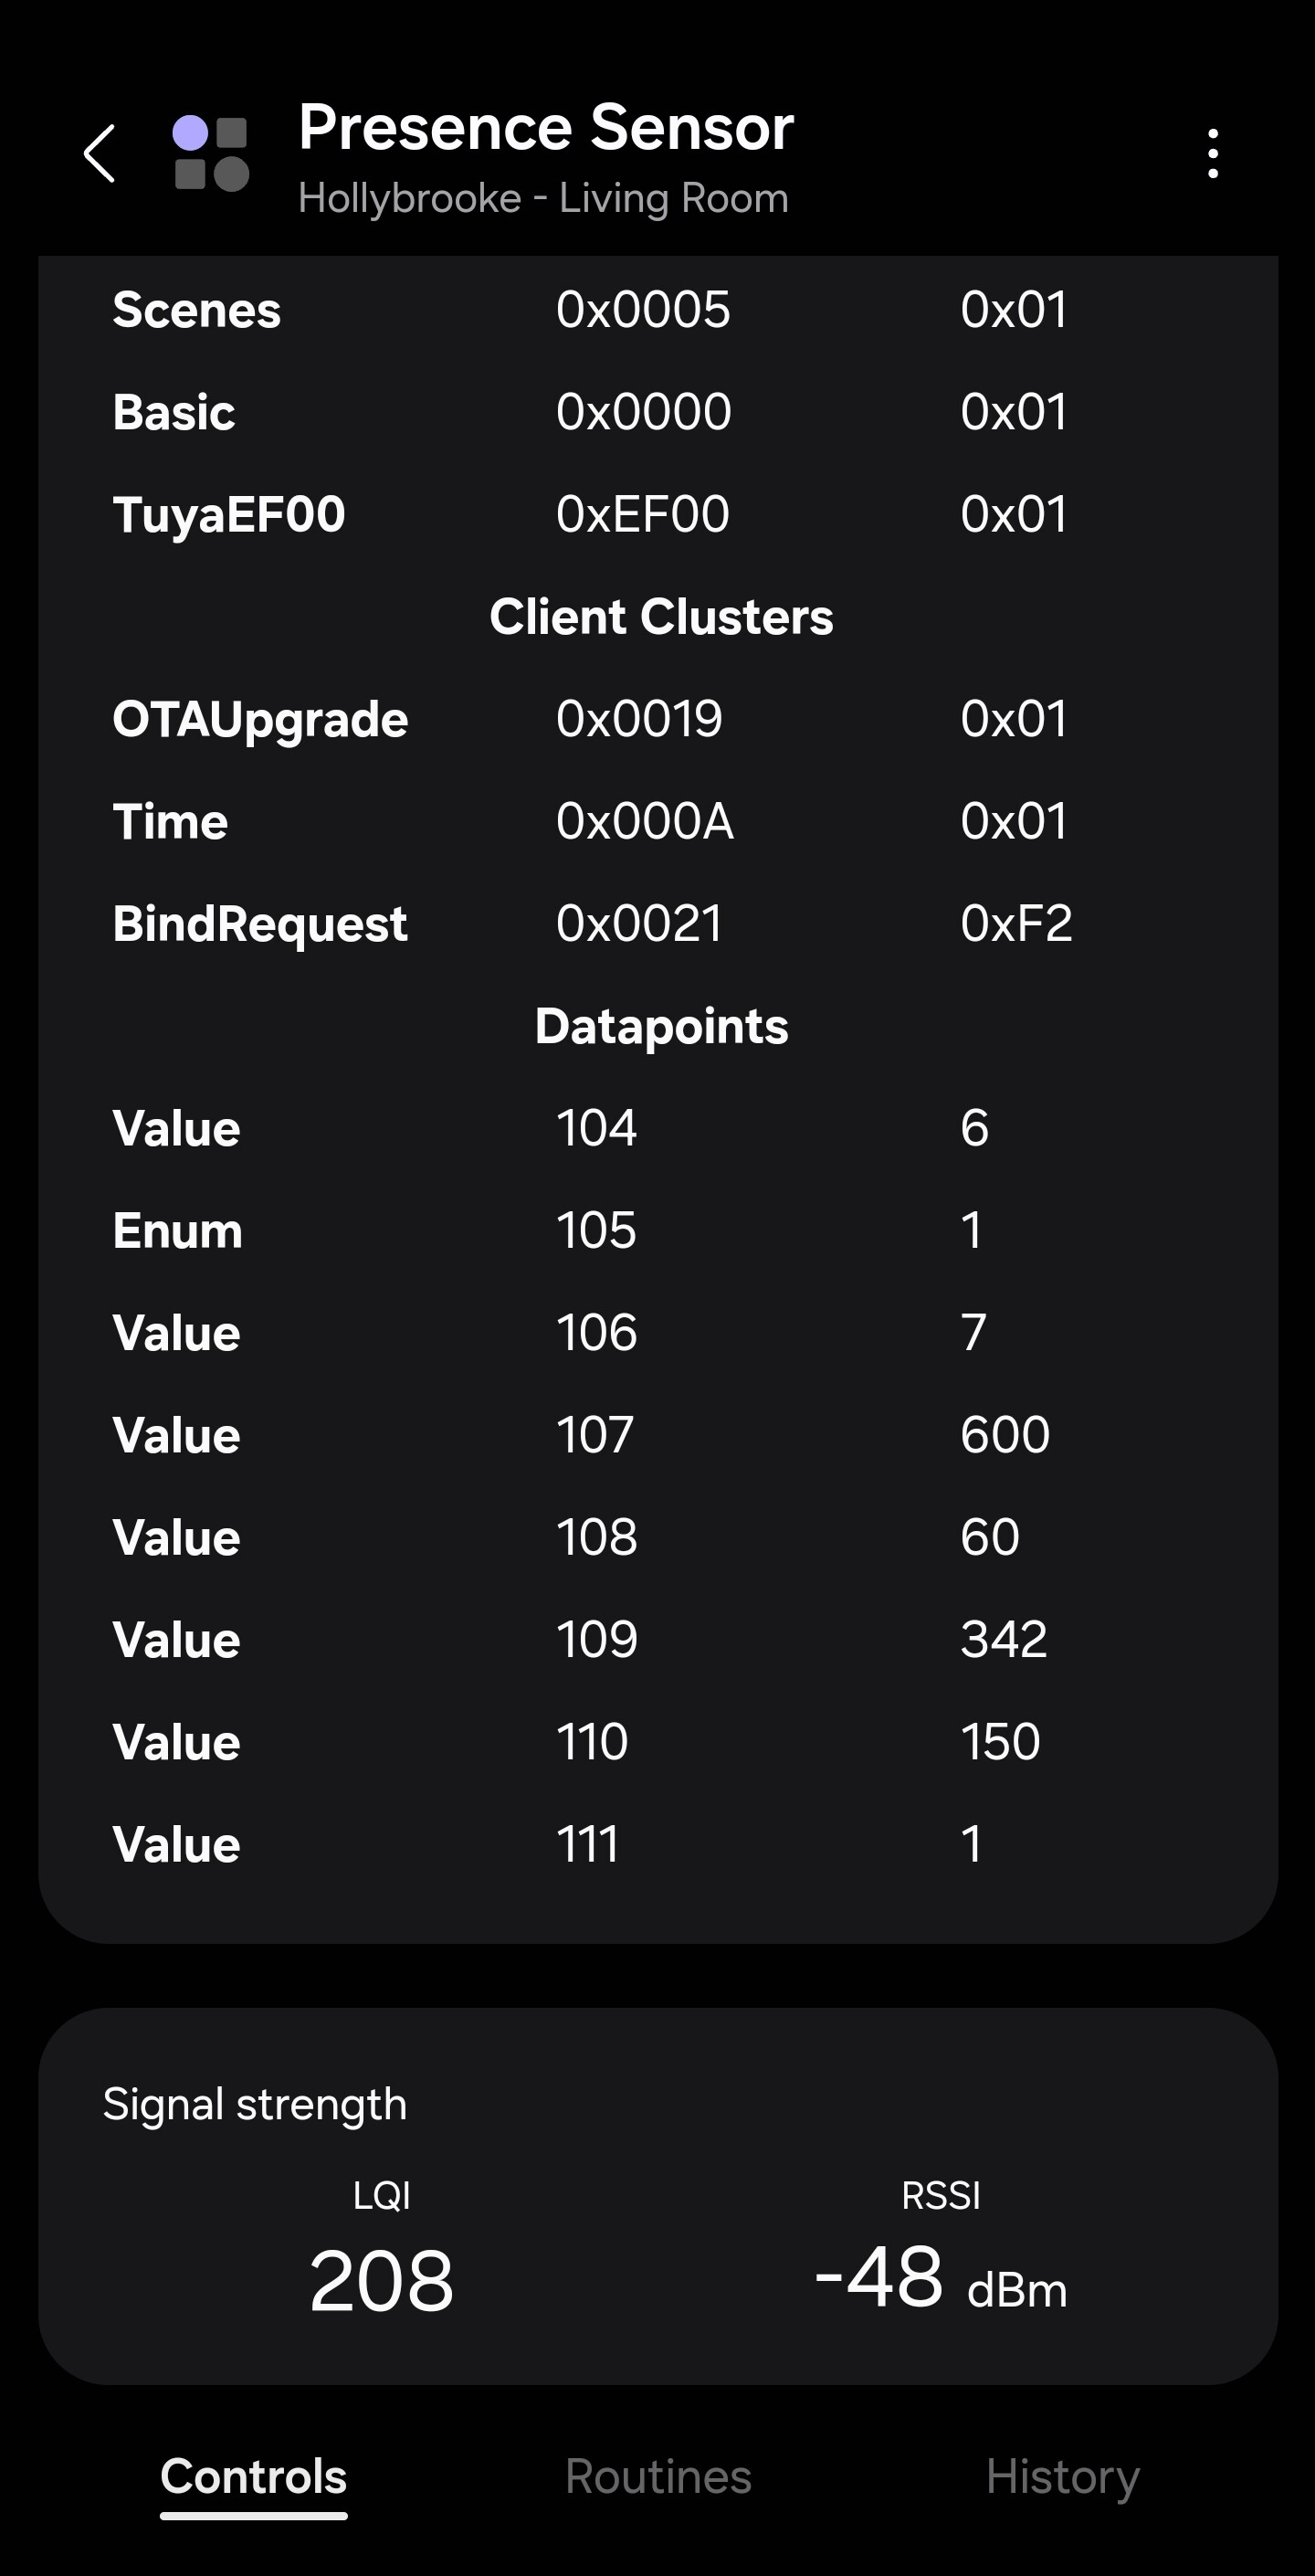Tap the RSSI -48 dBm reading
The image size is (1315, 2576).
pos(940,2280)
